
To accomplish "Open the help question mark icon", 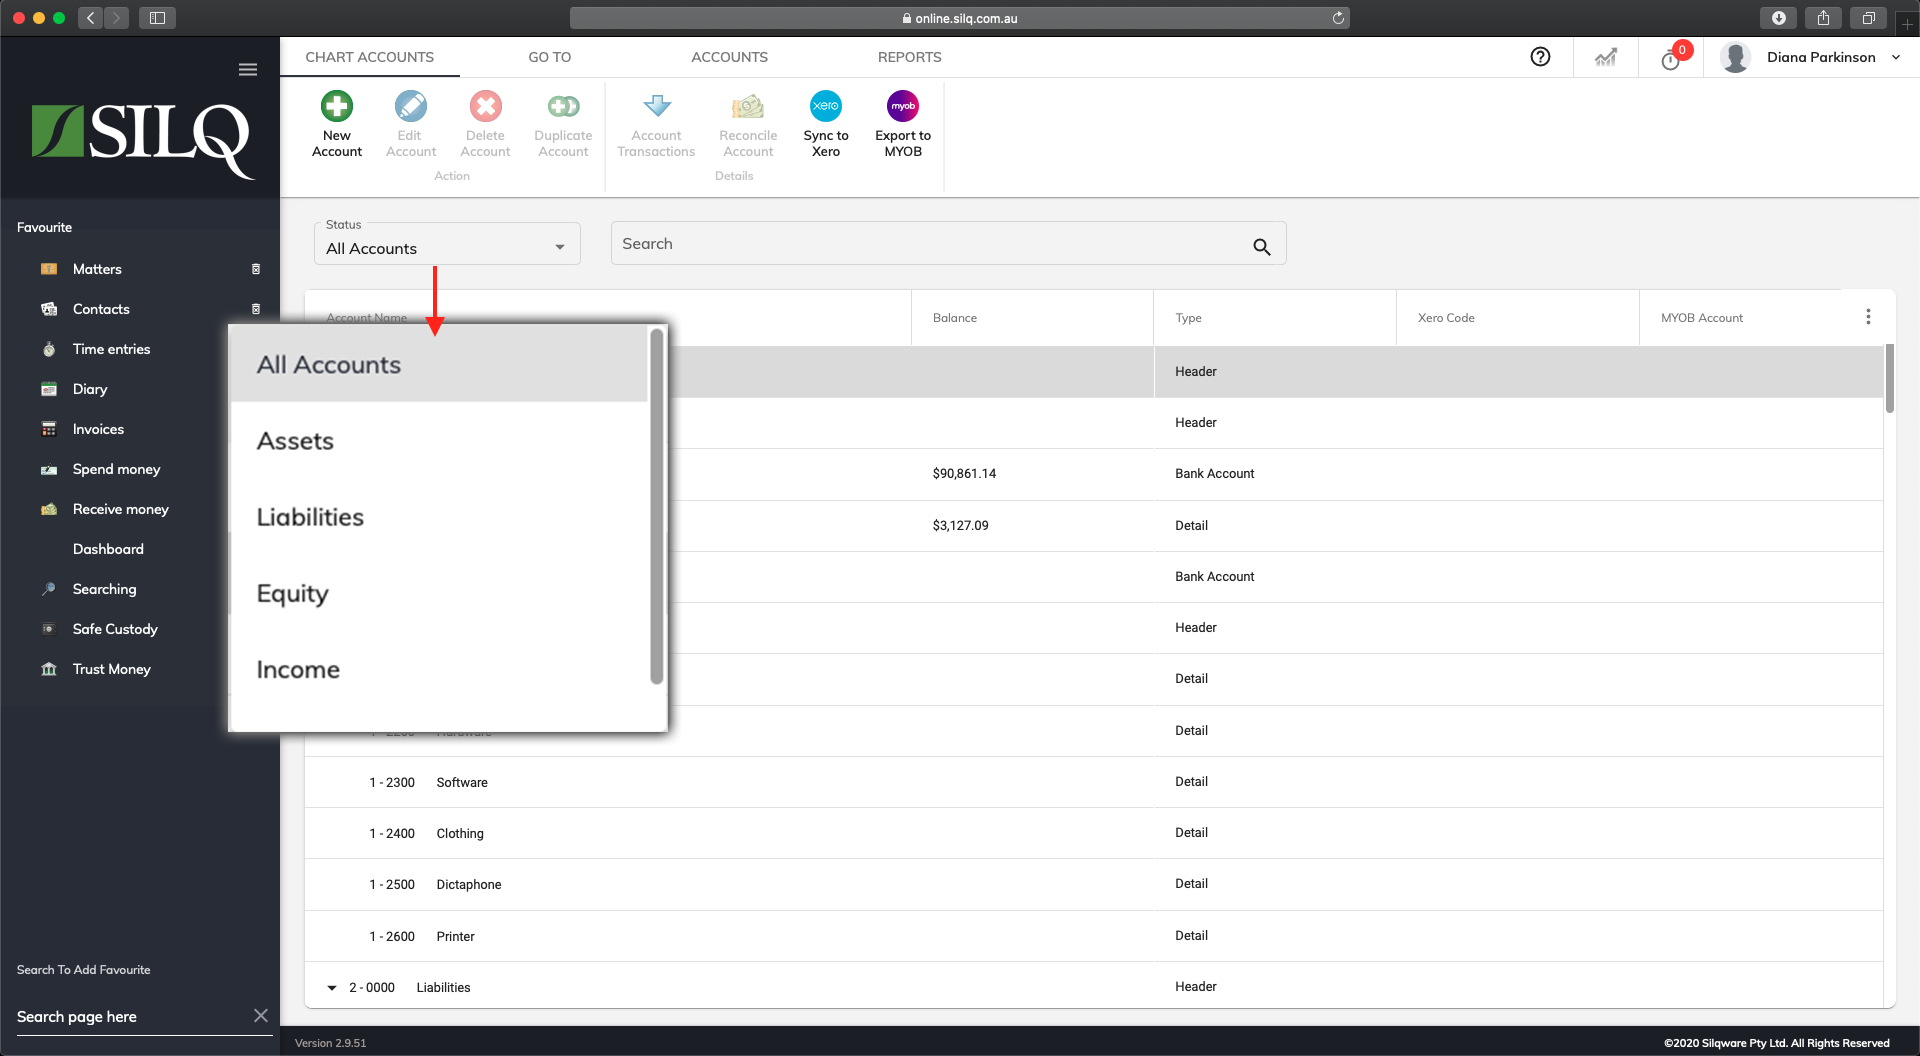I will 1540,57.
